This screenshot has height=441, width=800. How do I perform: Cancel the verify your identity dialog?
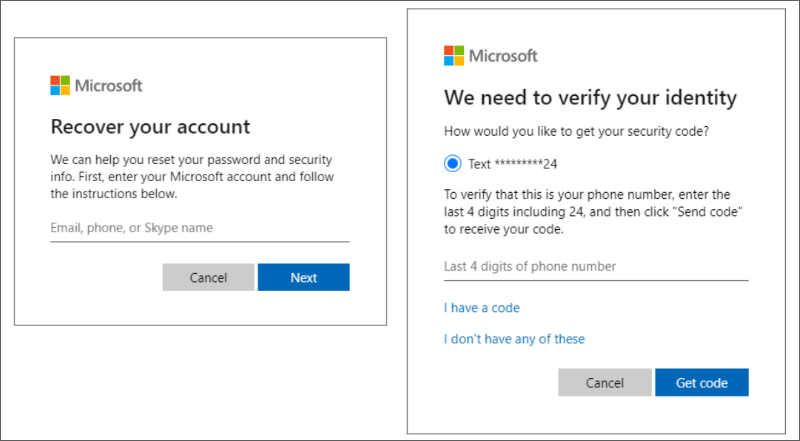point(605,382)
